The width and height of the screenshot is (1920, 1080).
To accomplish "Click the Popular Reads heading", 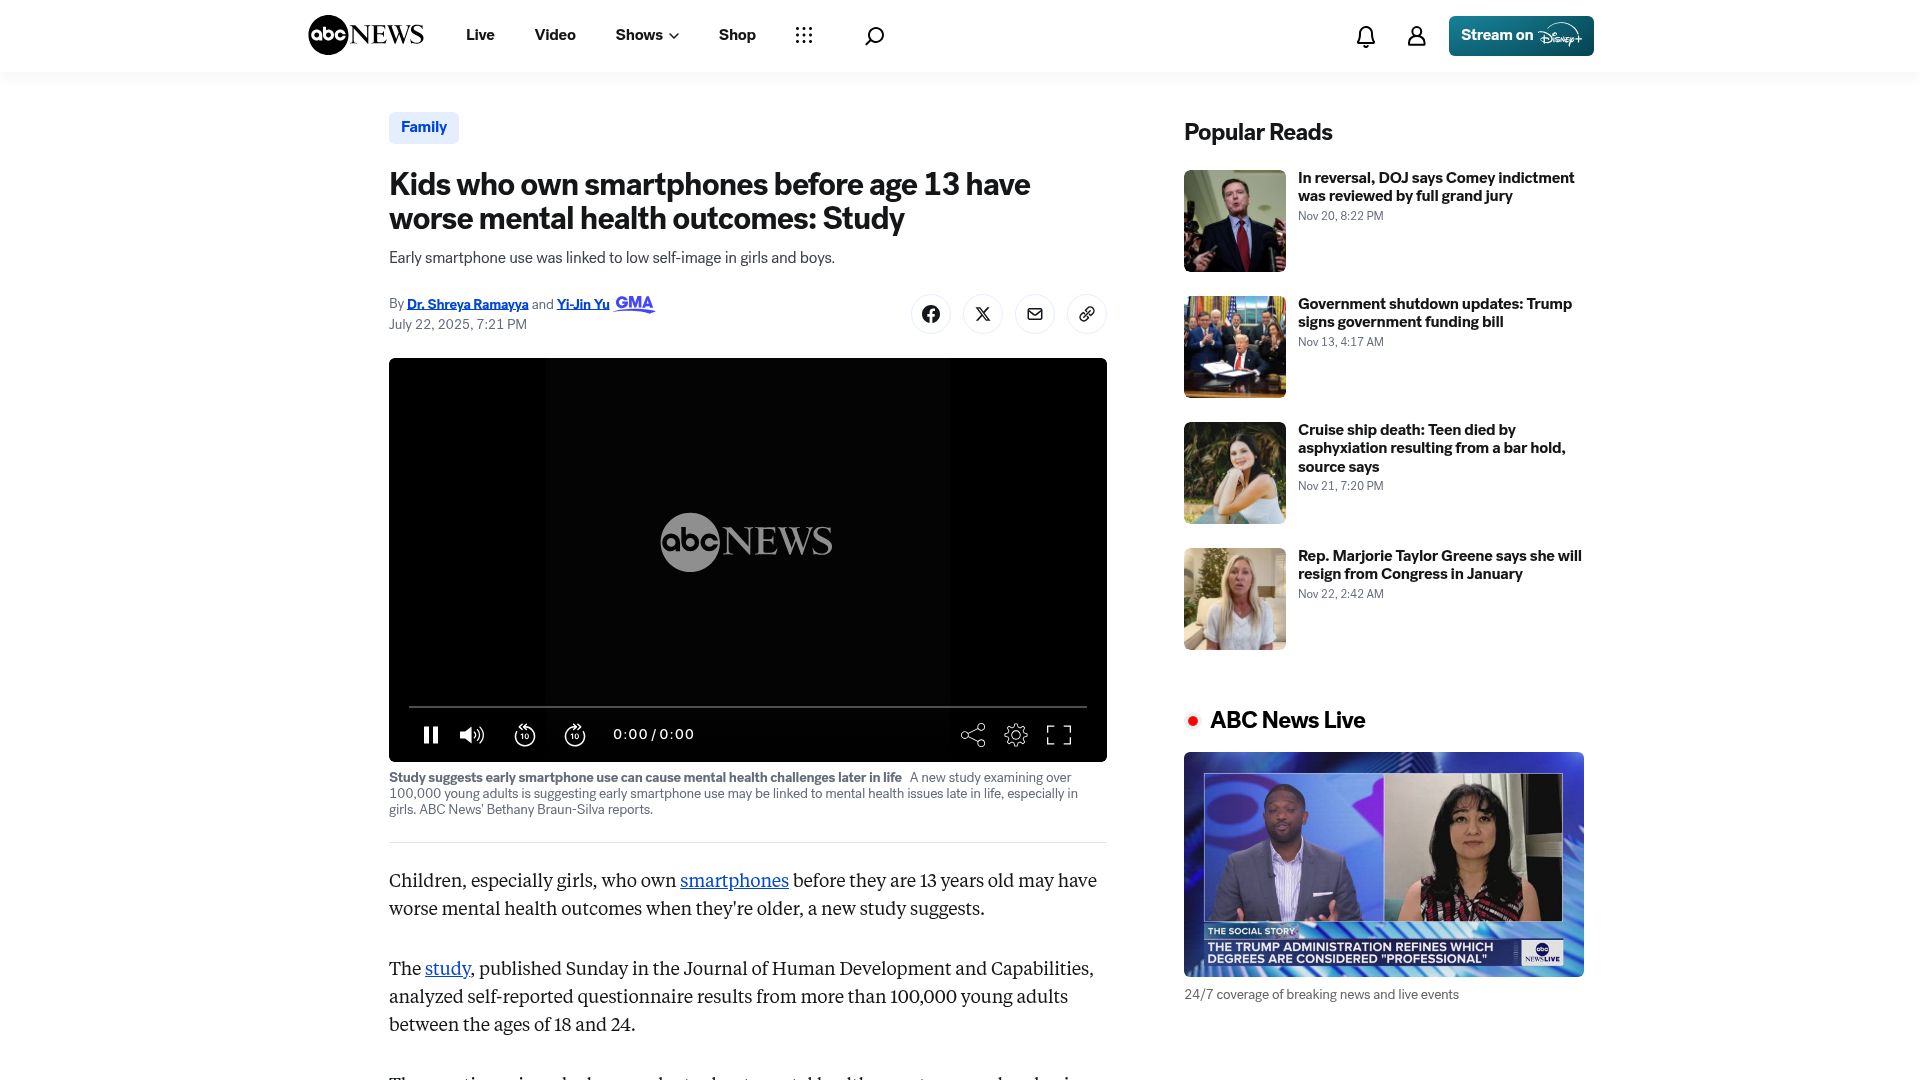I will point(1258,132).
